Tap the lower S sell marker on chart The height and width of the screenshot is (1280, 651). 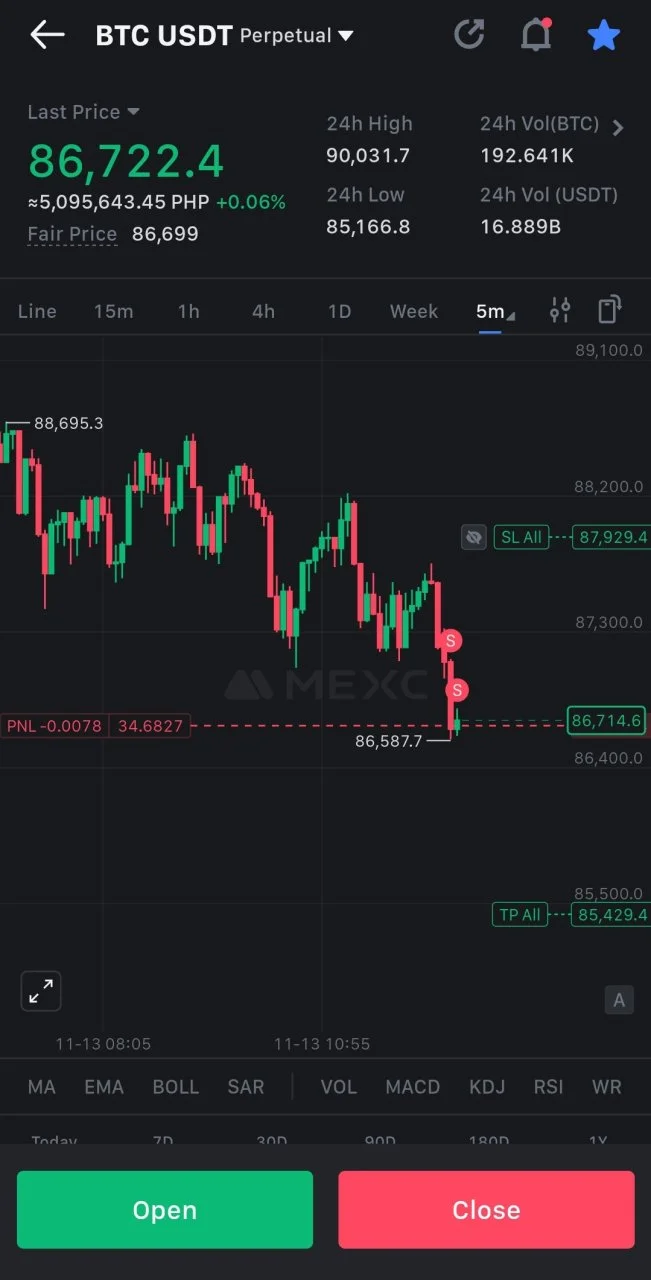[x=457, y=689]
